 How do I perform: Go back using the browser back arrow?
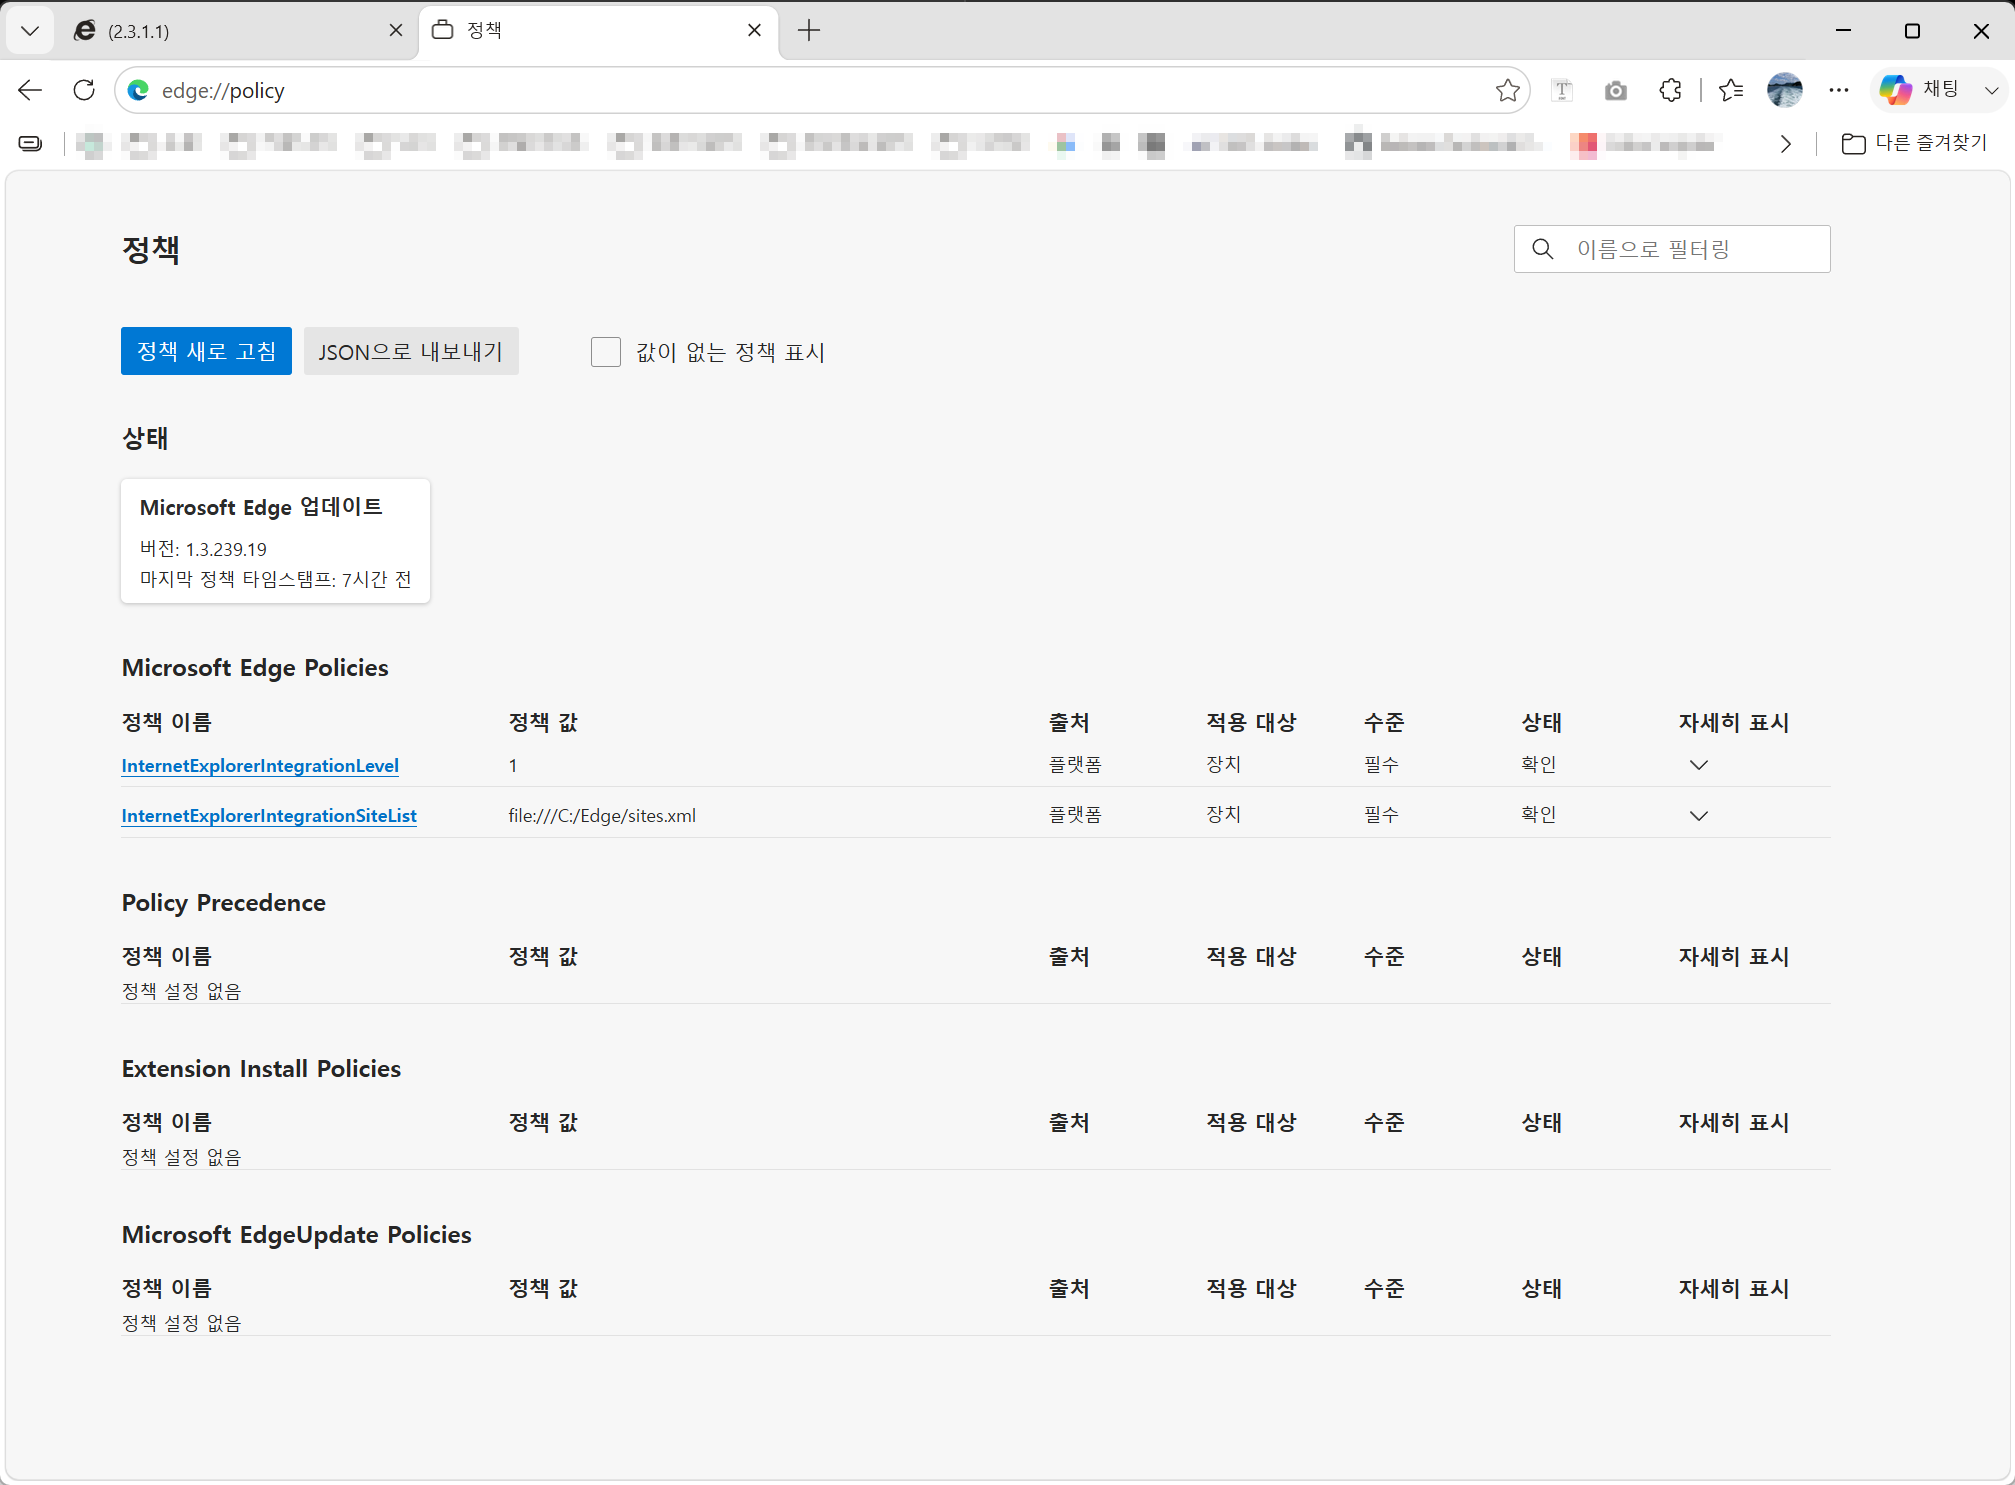click(30, 90)
